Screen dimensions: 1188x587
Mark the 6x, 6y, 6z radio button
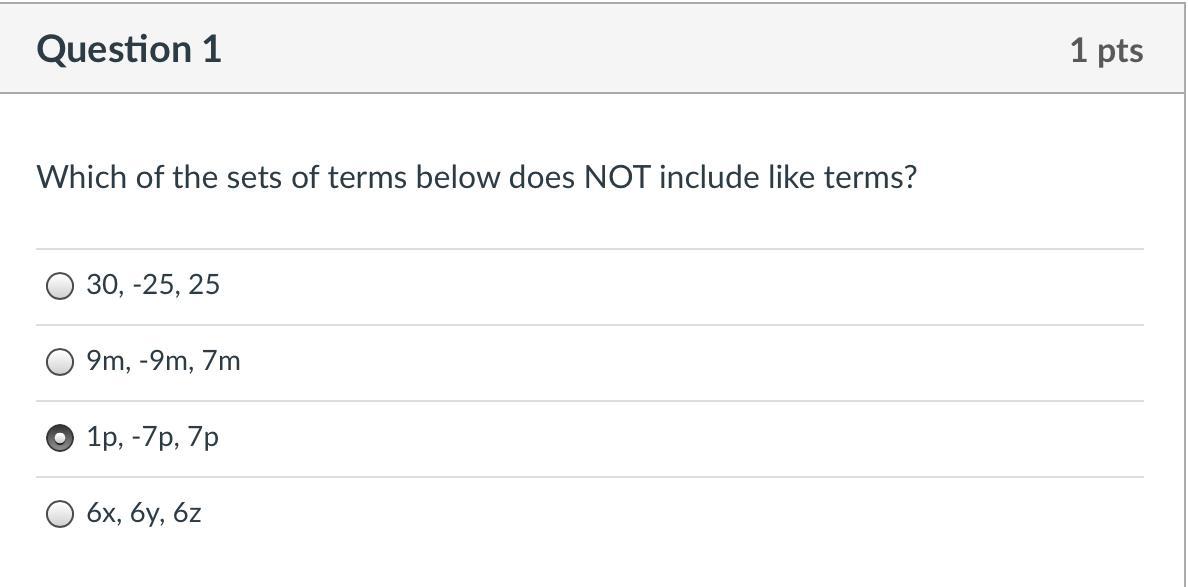60,514
